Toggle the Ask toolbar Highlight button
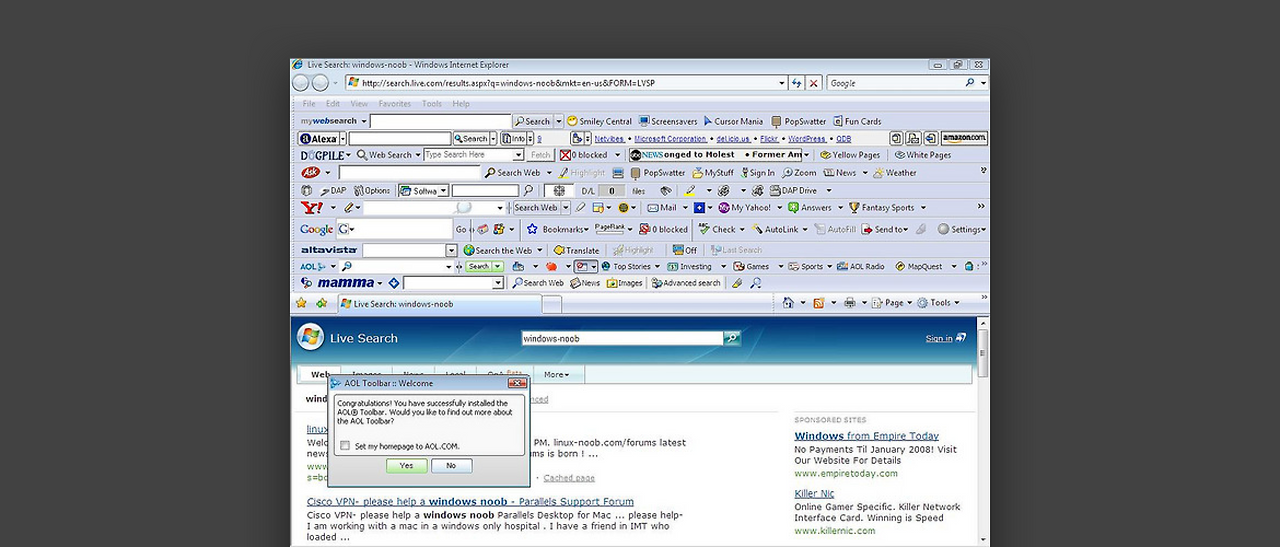The image size is (1280, 547). click(x=581, y=173)
